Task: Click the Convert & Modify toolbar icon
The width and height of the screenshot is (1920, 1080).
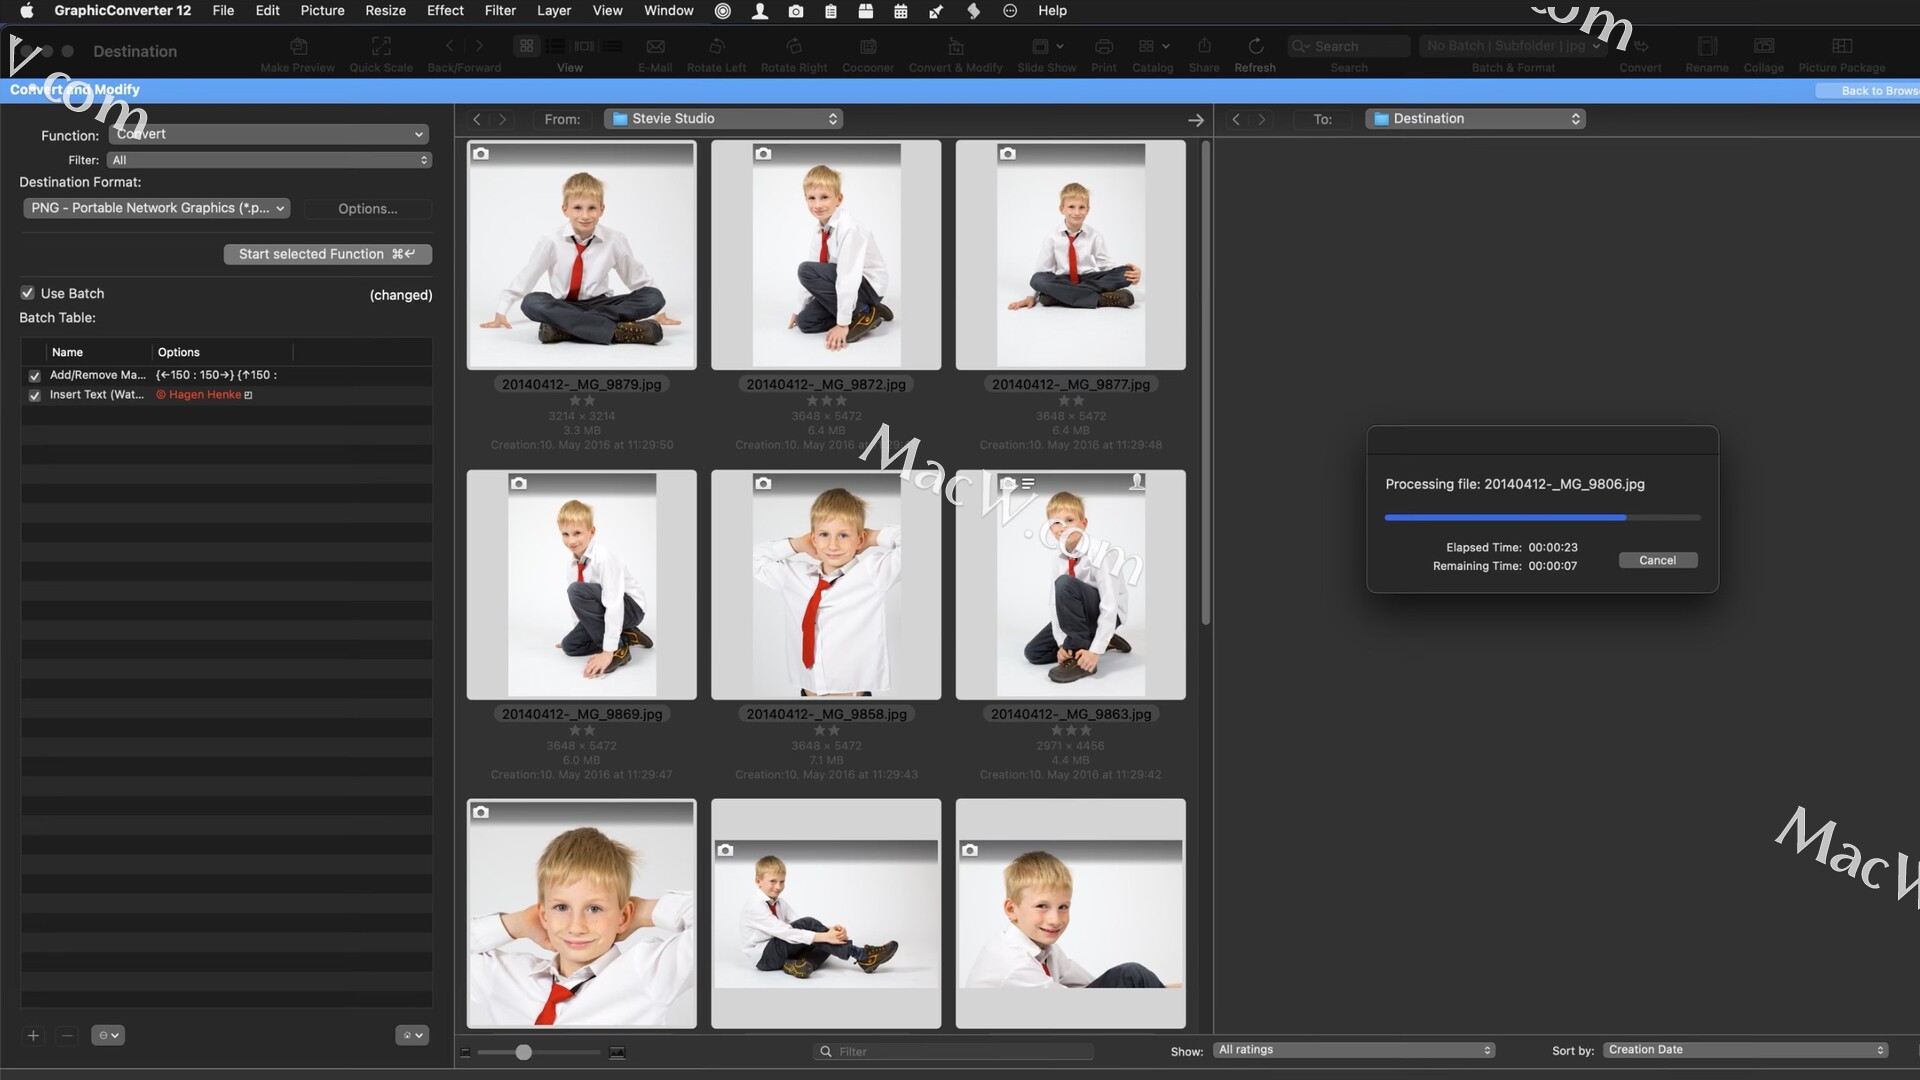Action: pyautogui.click(x=955, y=46)
